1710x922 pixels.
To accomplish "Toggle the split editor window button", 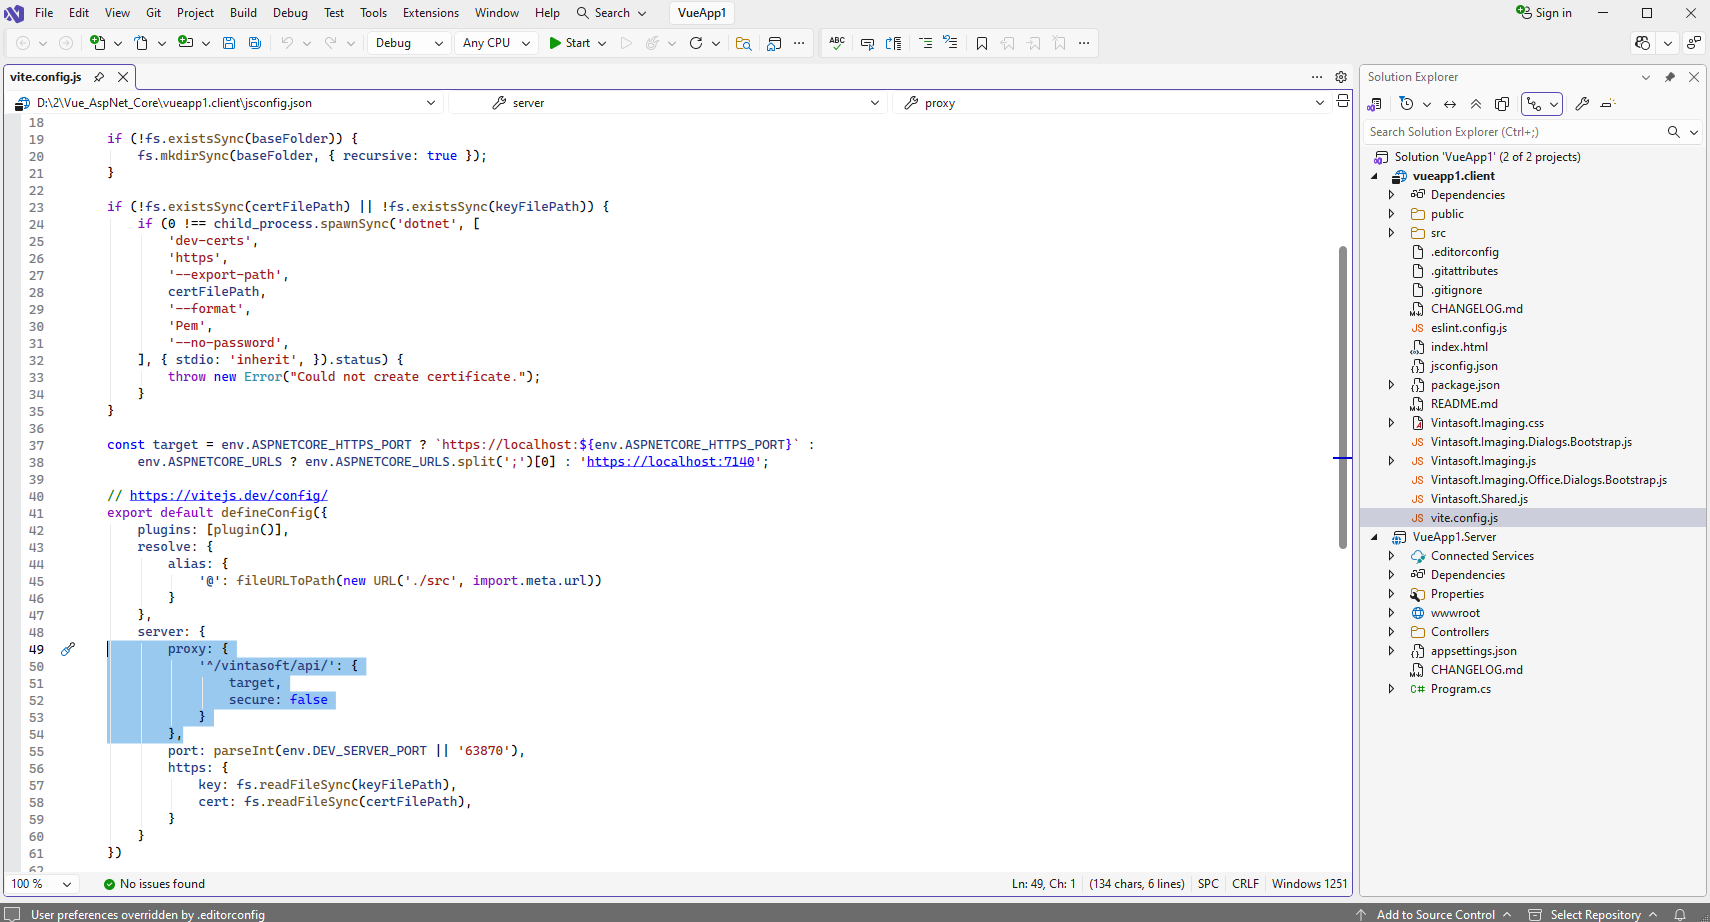I will tap(1343, 102).
